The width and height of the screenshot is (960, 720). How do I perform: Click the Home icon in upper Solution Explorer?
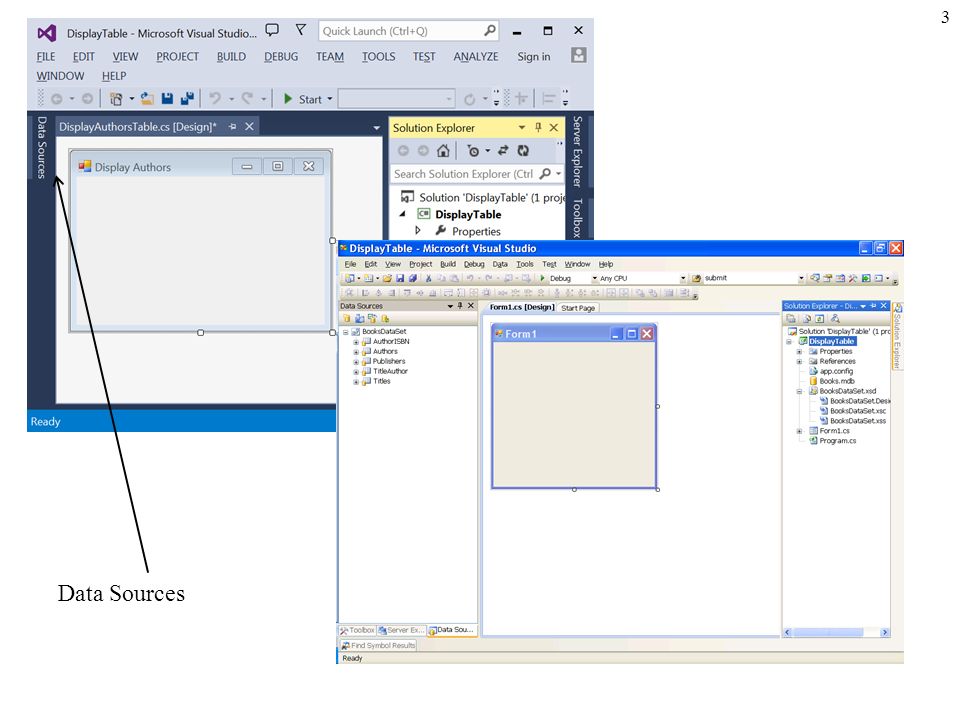443,151
